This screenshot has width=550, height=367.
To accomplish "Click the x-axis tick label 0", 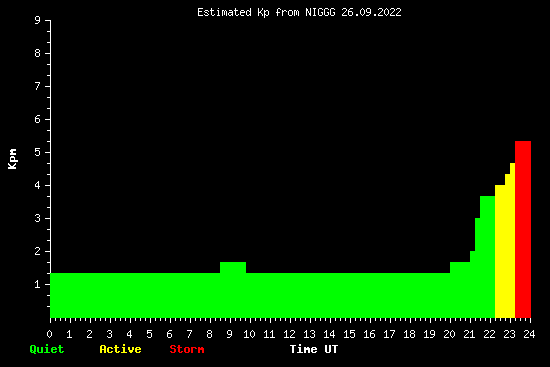I will pyautogui.click(x=50, y=334).
